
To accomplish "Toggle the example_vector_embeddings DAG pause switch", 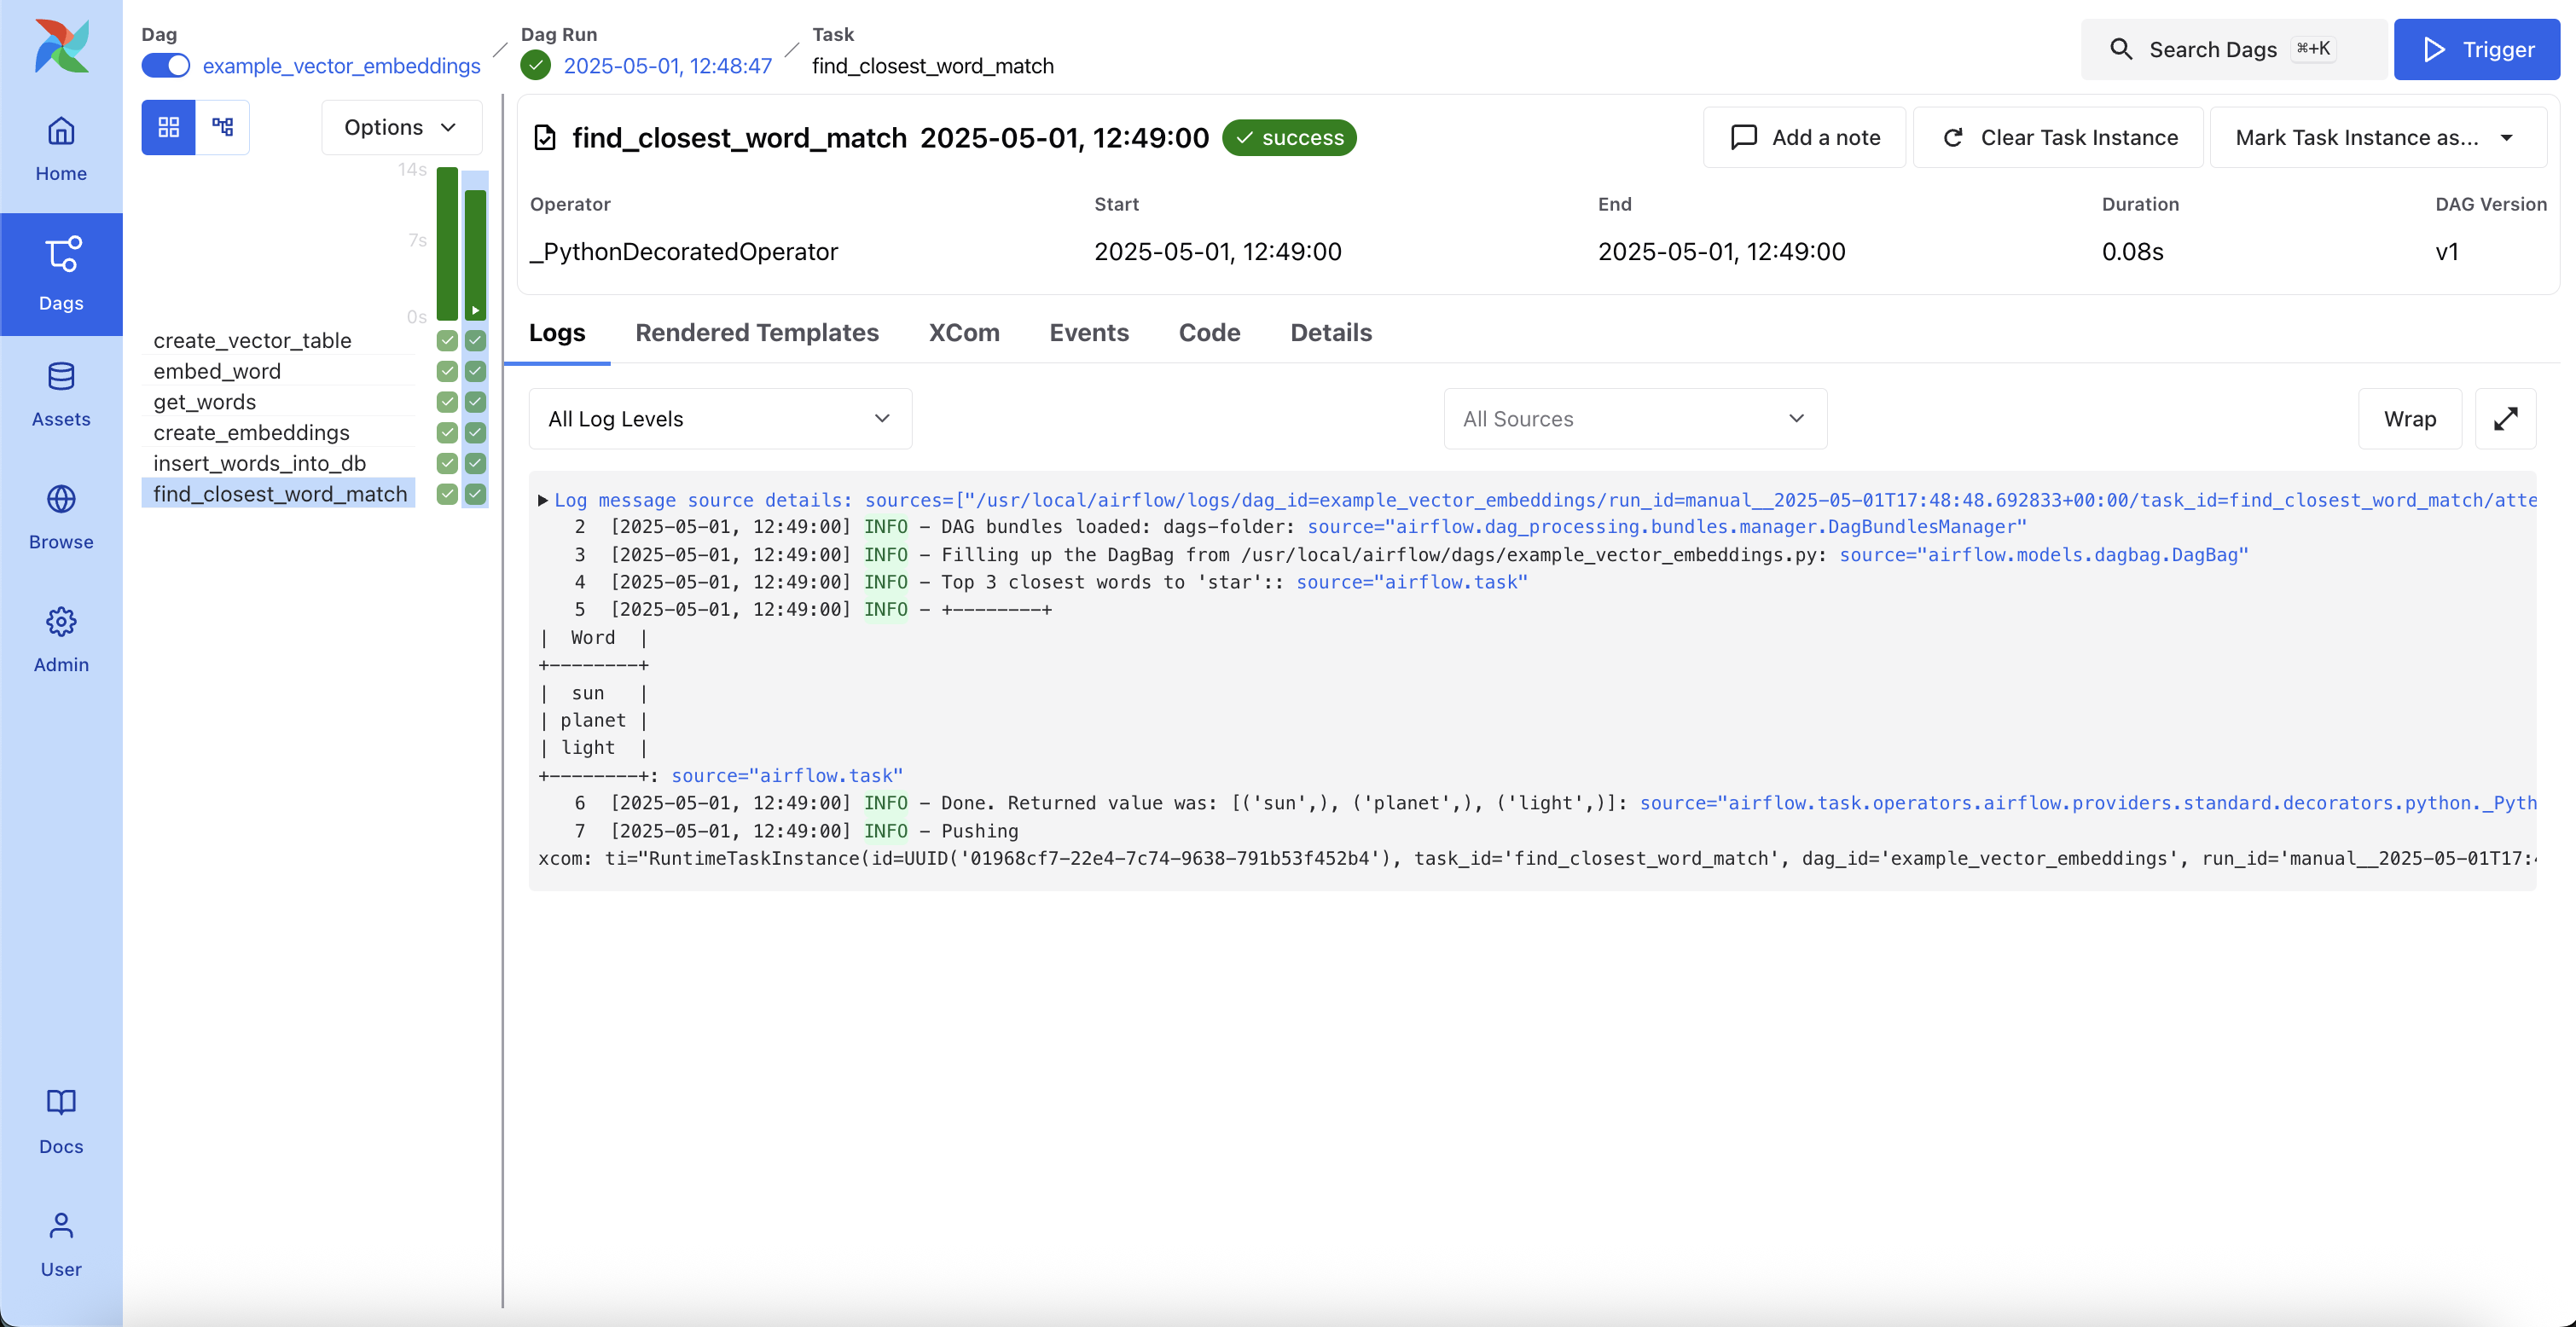I will coord(166,66).
